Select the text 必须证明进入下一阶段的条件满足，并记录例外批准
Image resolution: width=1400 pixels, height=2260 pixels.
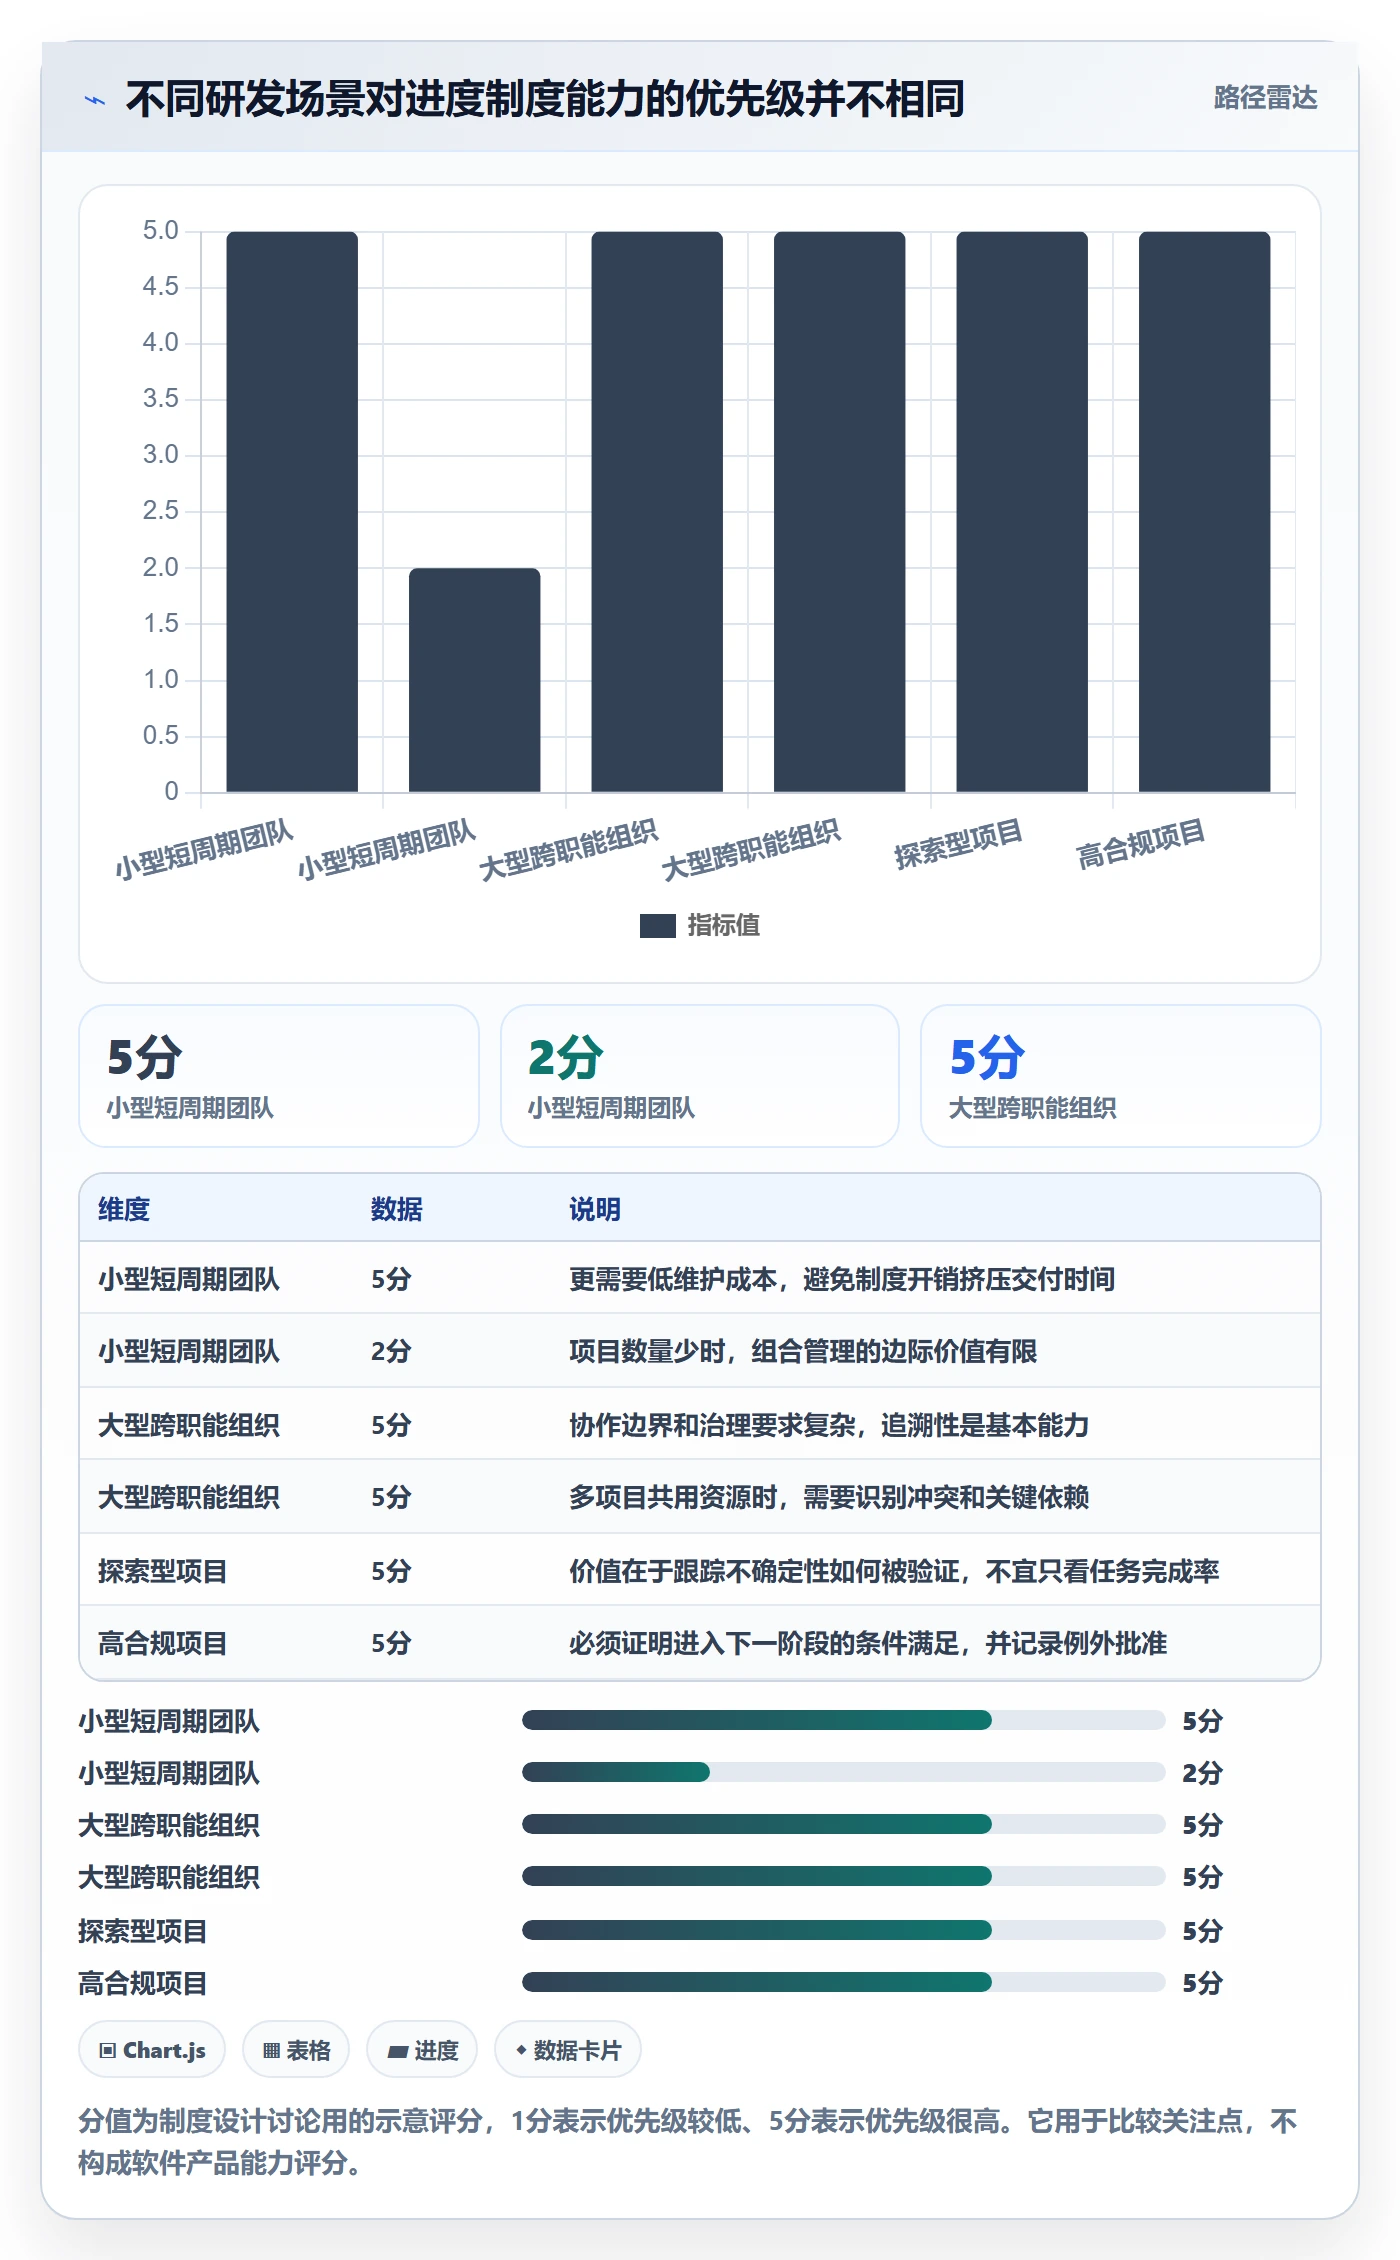[x=868, y=1643]
